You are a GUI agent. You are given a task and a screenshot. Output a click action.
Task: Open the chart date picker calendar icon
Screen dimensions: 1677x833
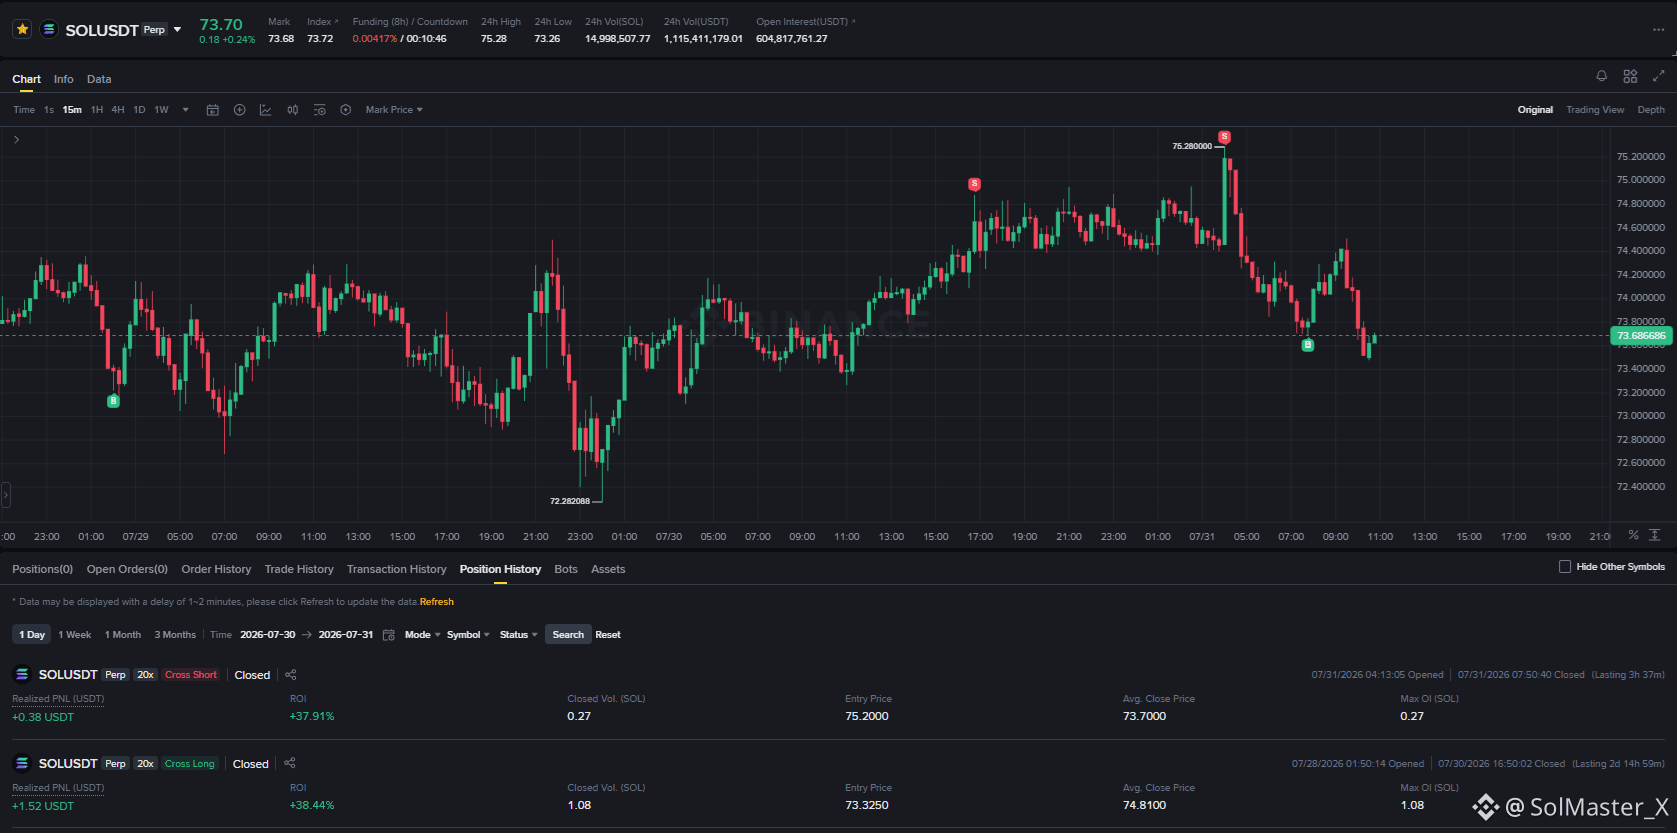pos(212,110)
